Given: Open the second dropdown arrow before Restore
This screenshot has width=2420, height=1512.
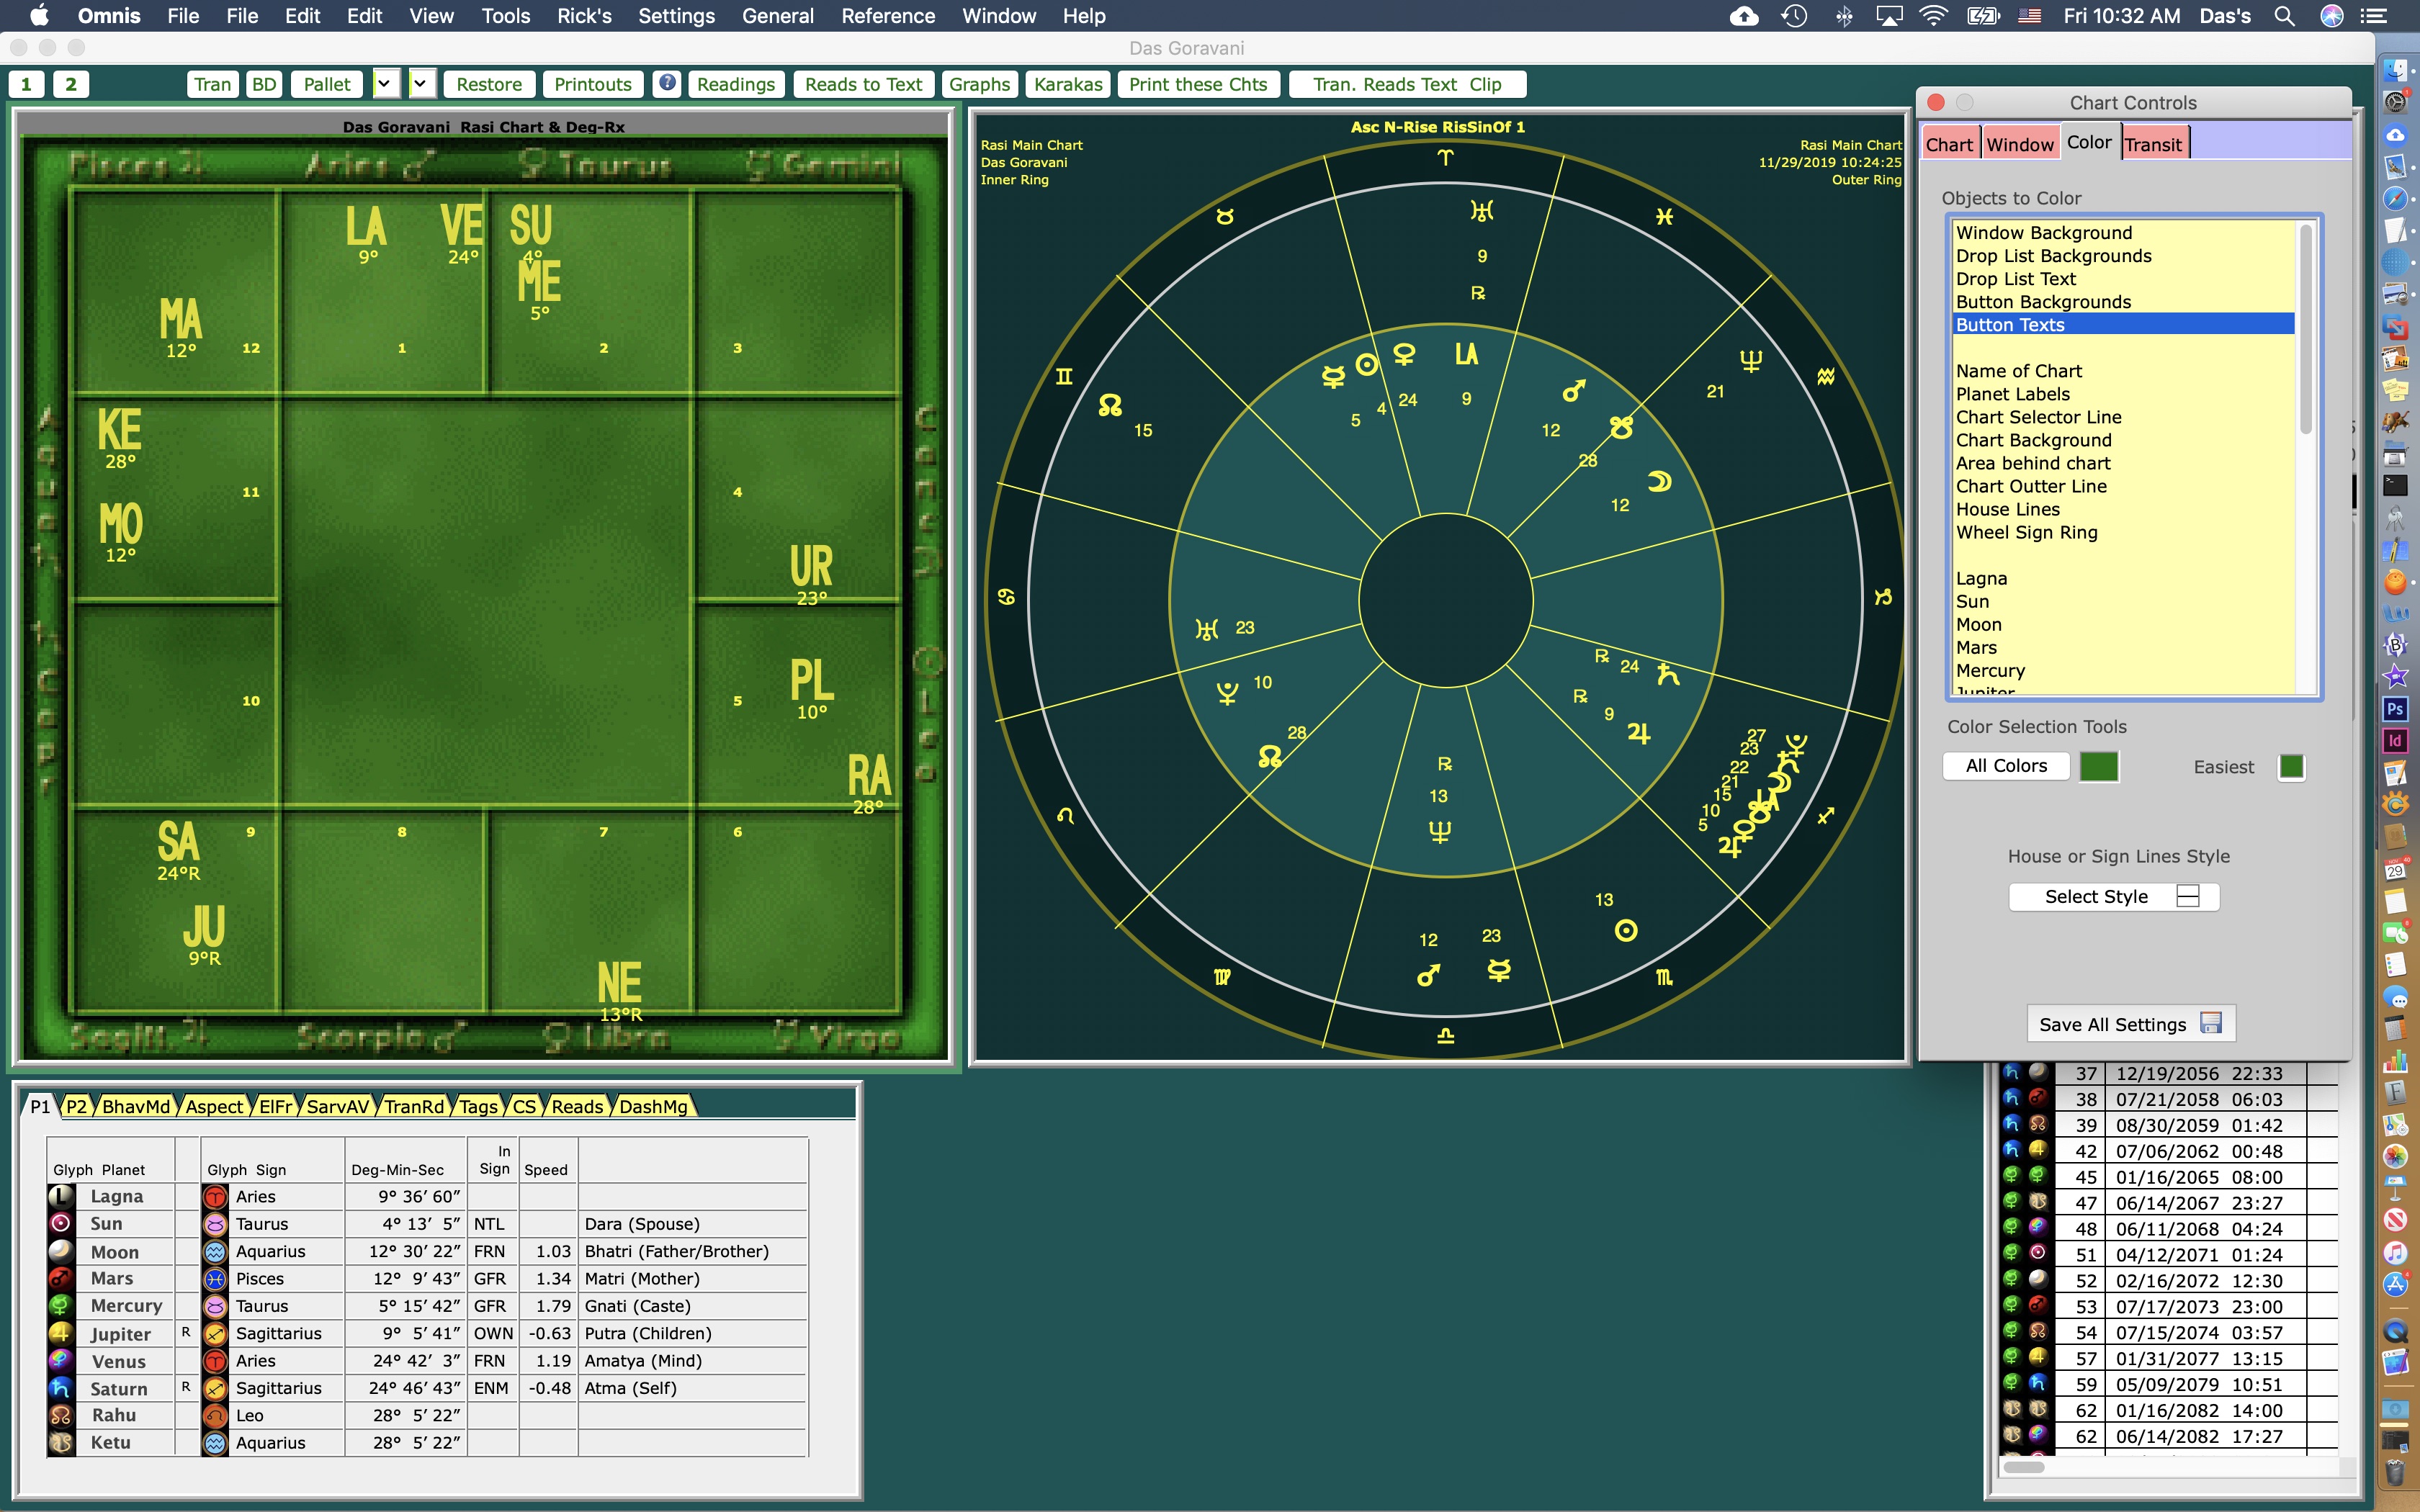Looking at the screenshot, I should [422, 84].
